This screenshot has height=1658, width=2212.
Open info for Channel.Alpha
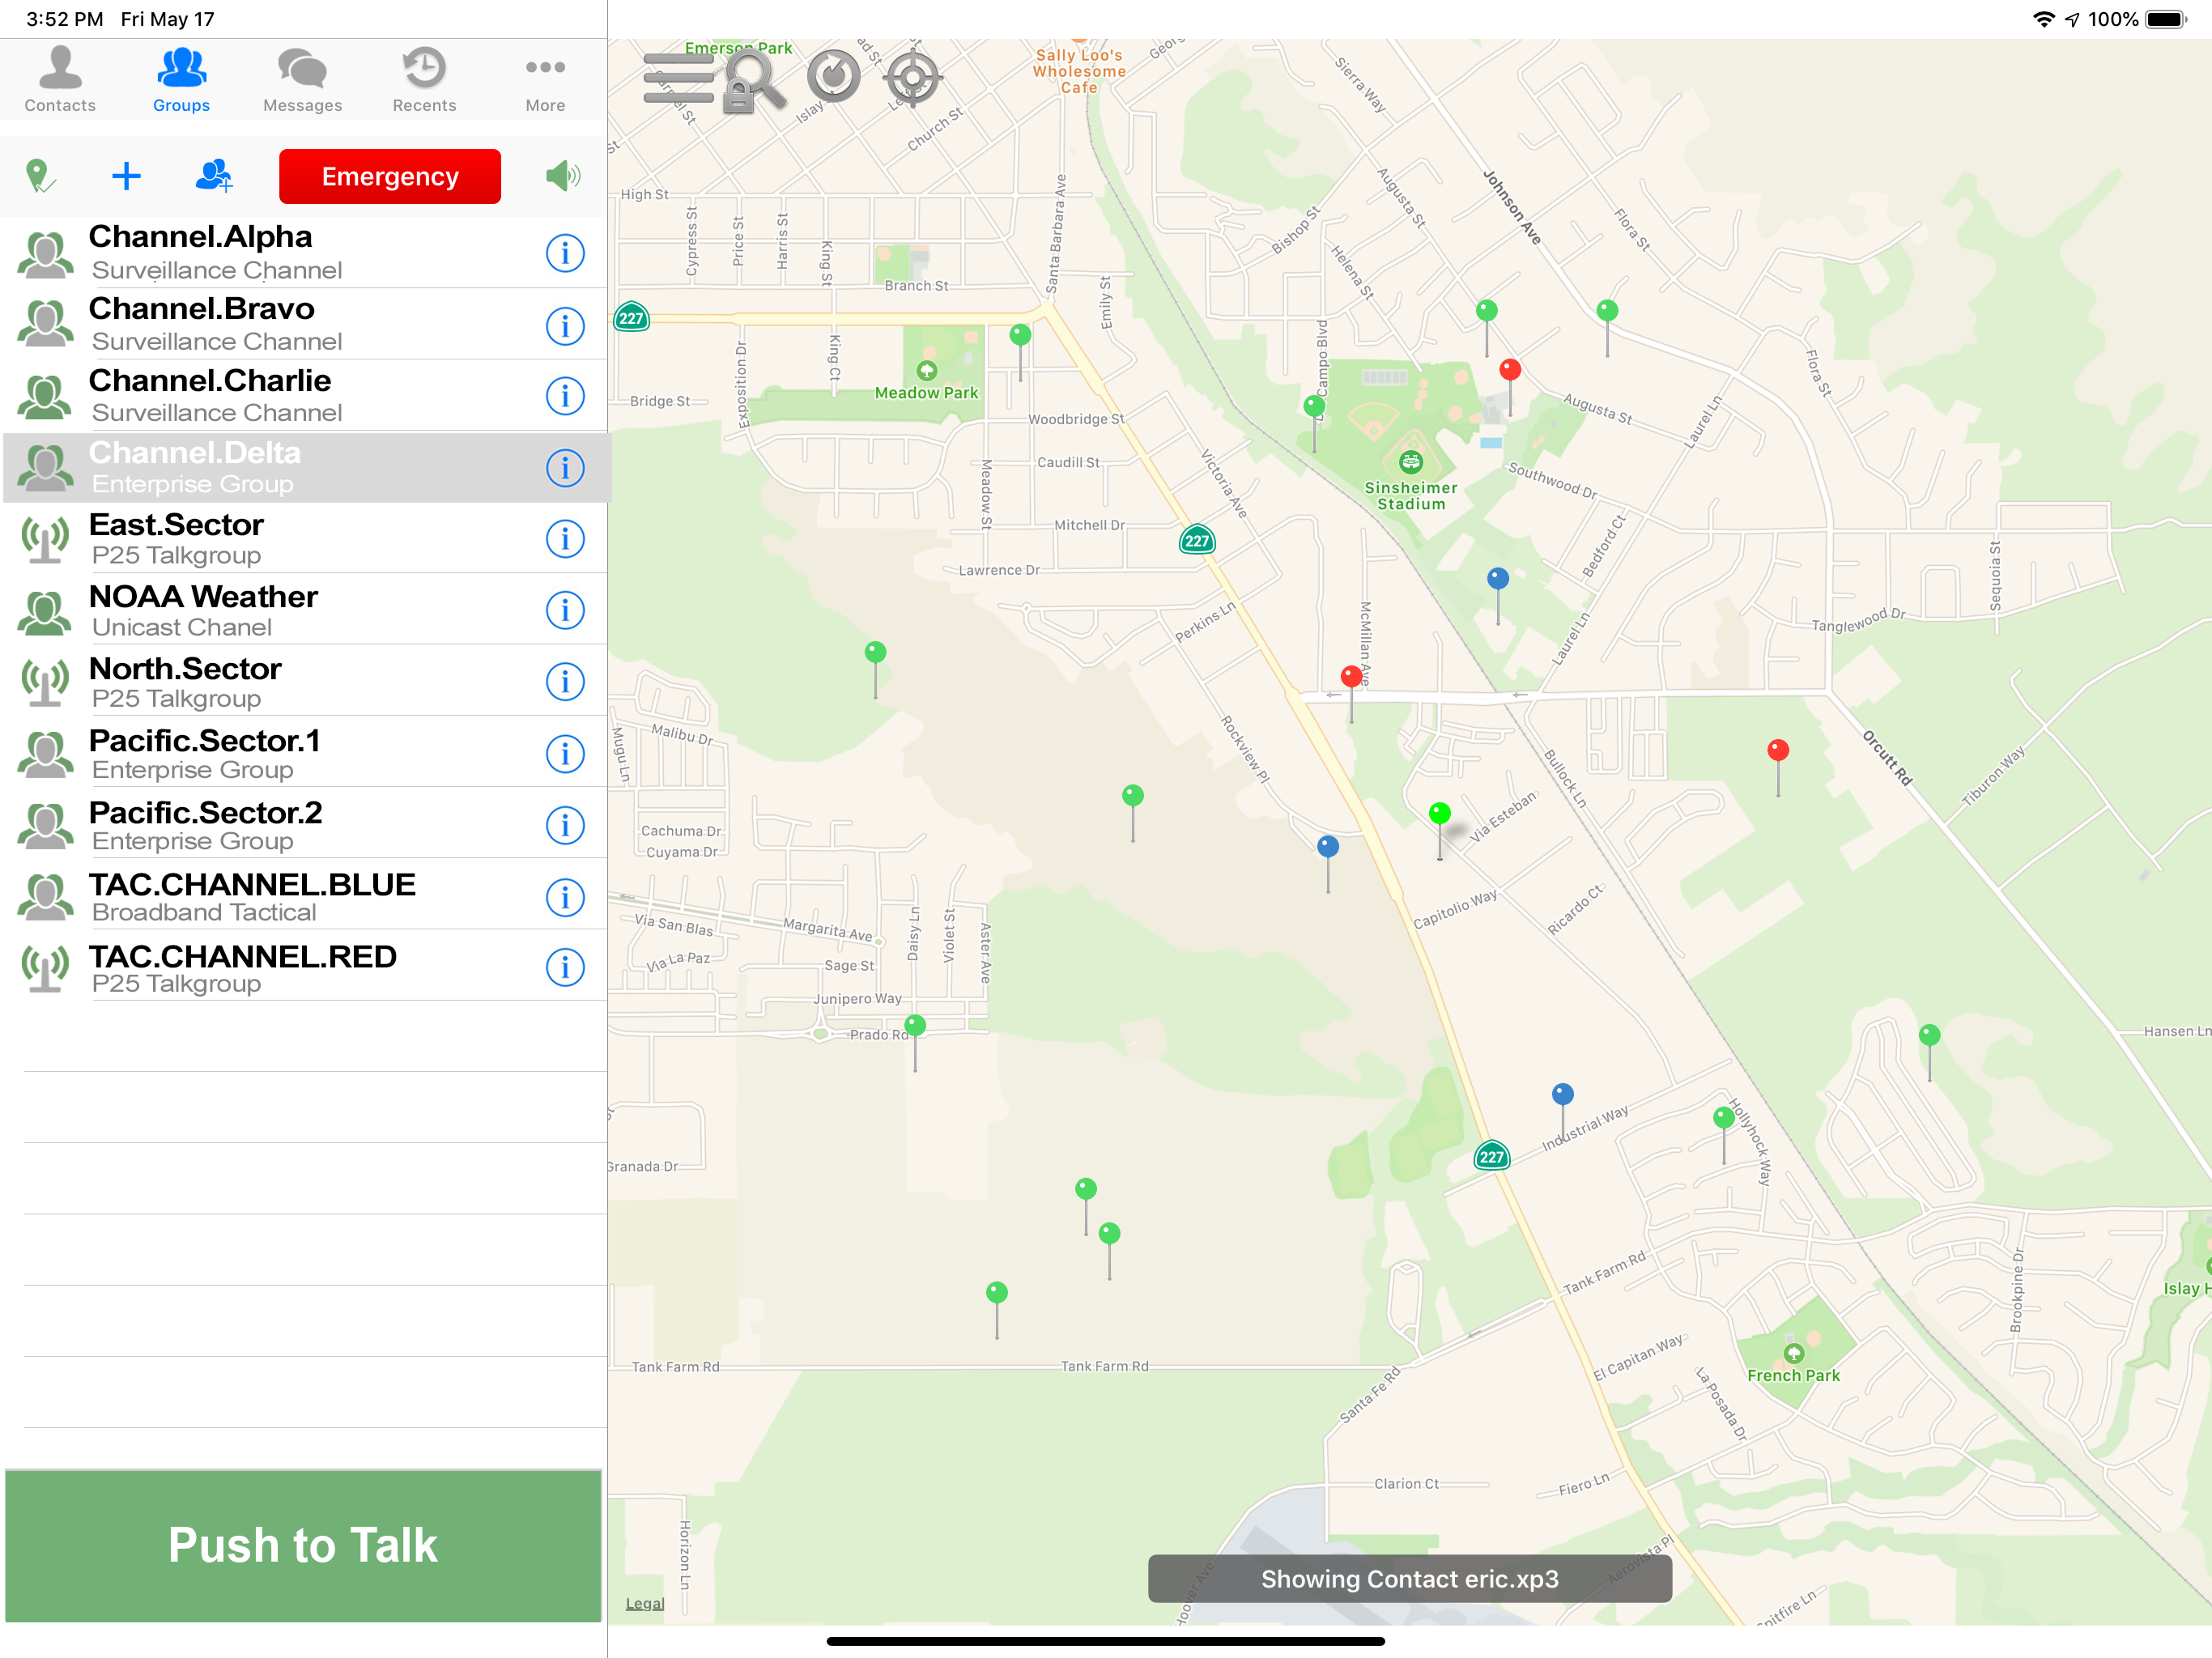coord(565,253)
